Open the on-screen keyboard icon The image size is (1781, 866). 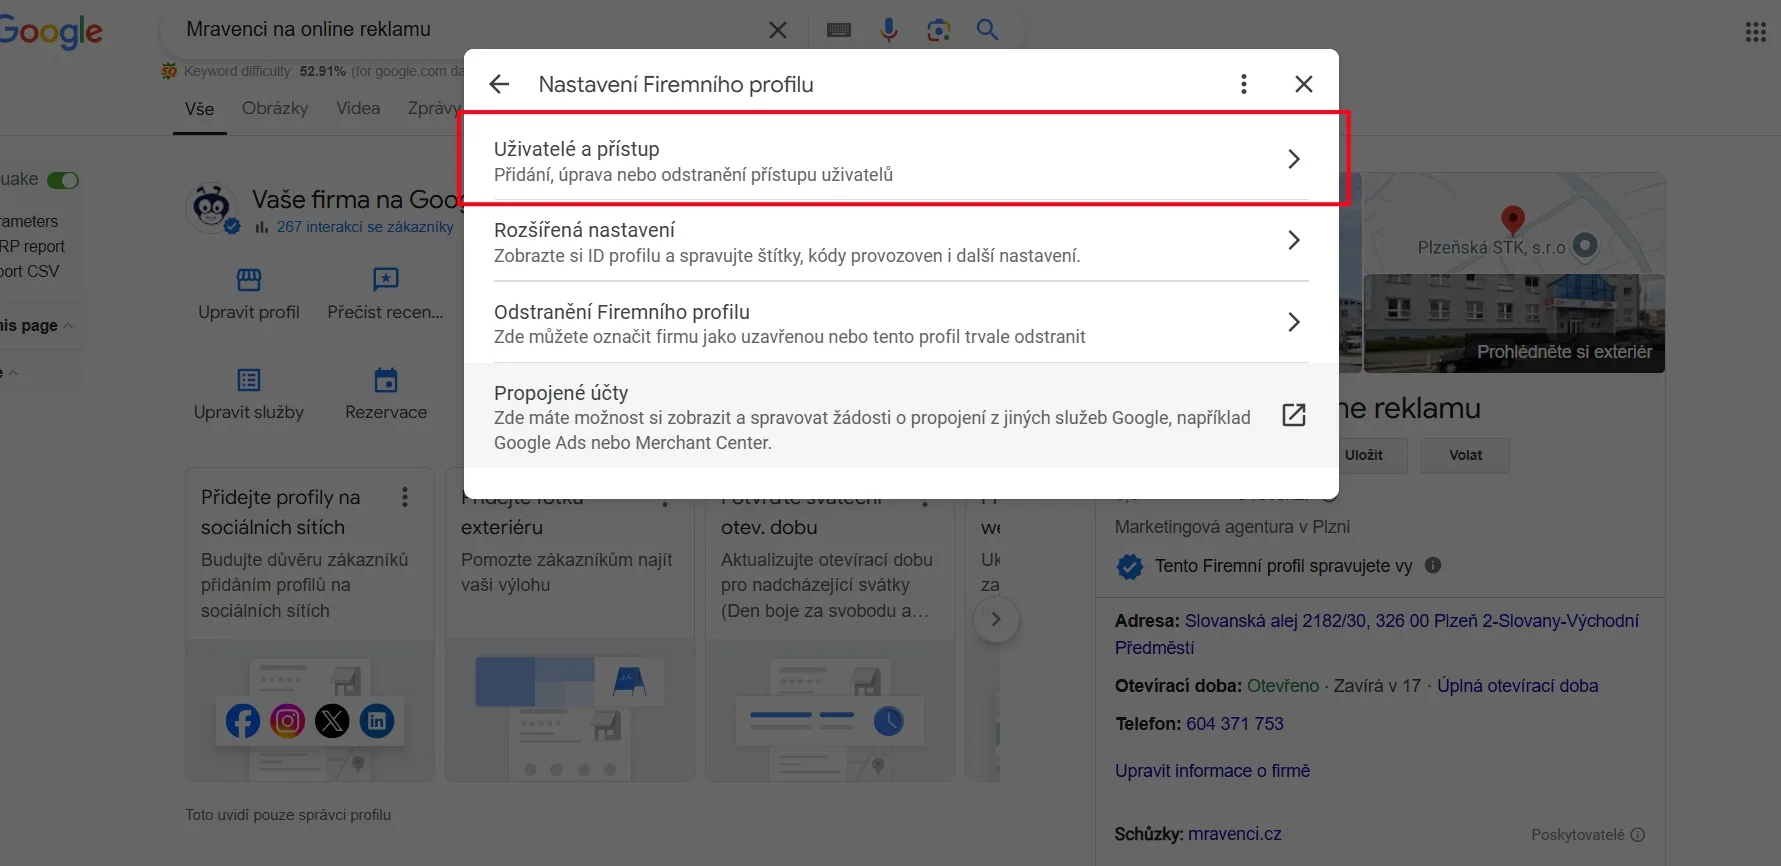pos(839,30)
